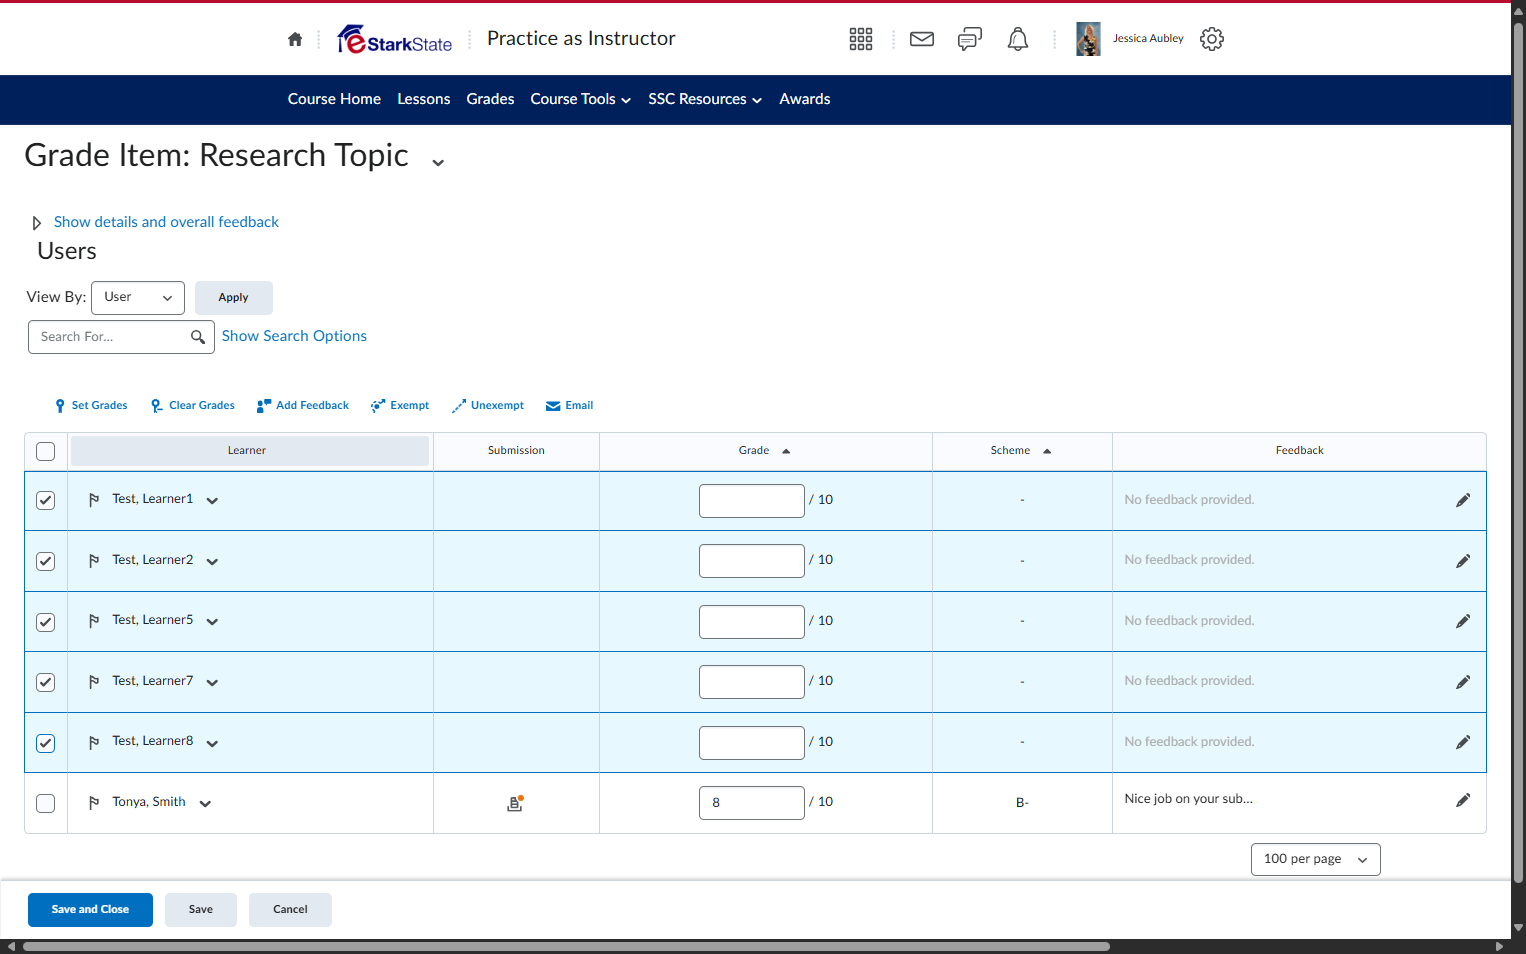Edit feedback pencil for Tonya, Smith
The image size is (1526, 954).
pos(1463,800)
